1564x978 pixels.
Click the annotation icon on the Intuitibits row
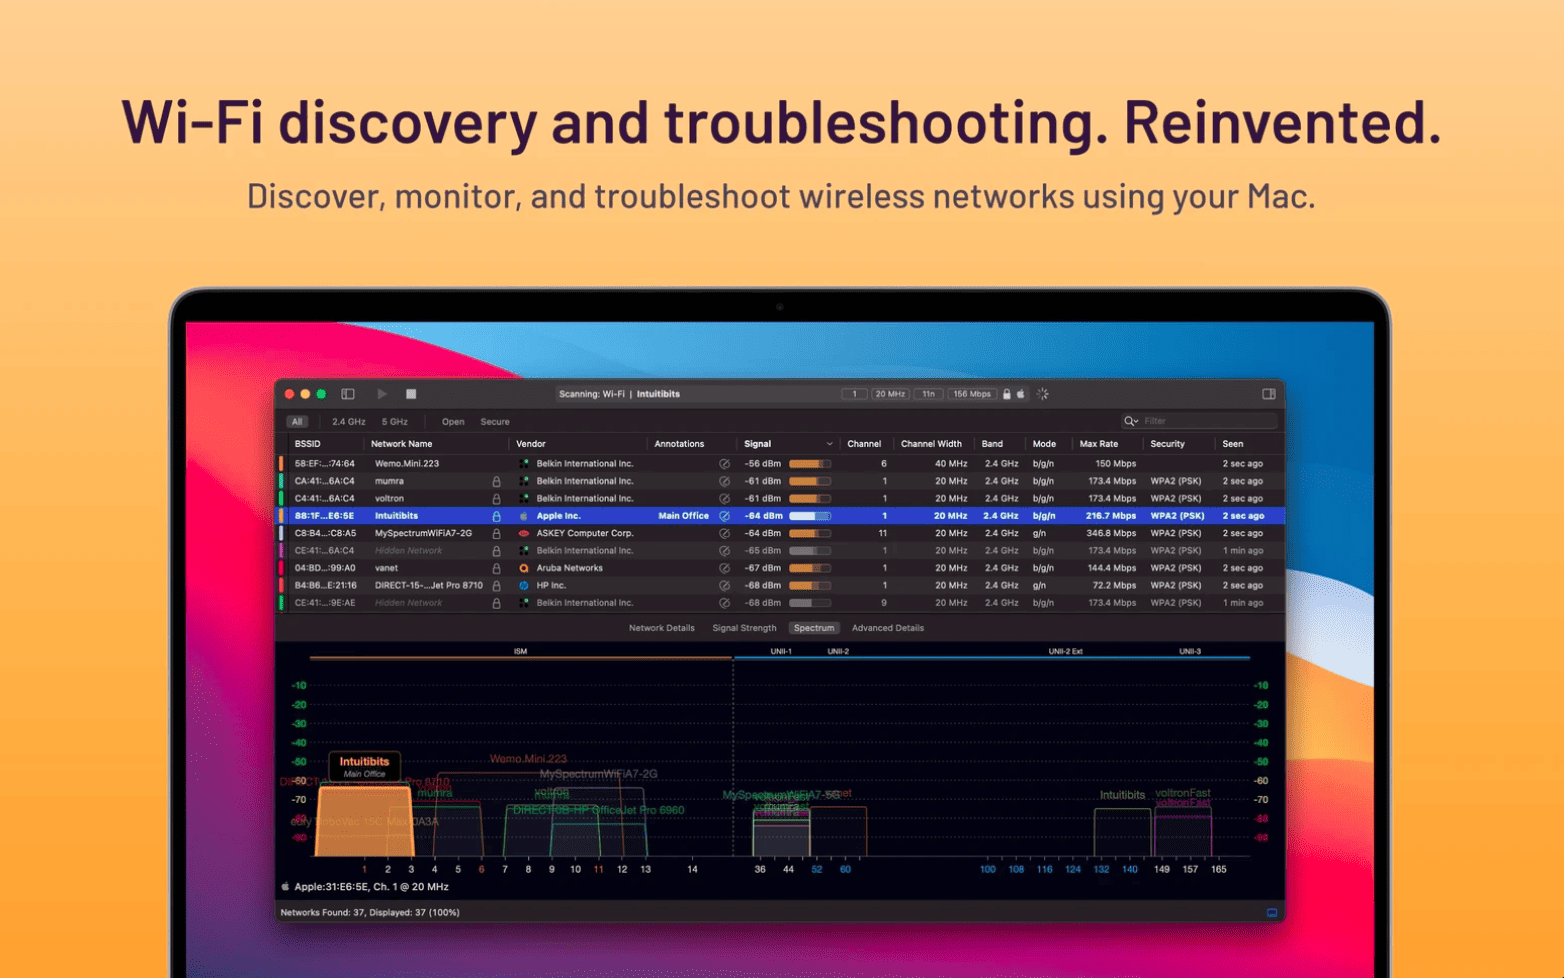point(724,516)
